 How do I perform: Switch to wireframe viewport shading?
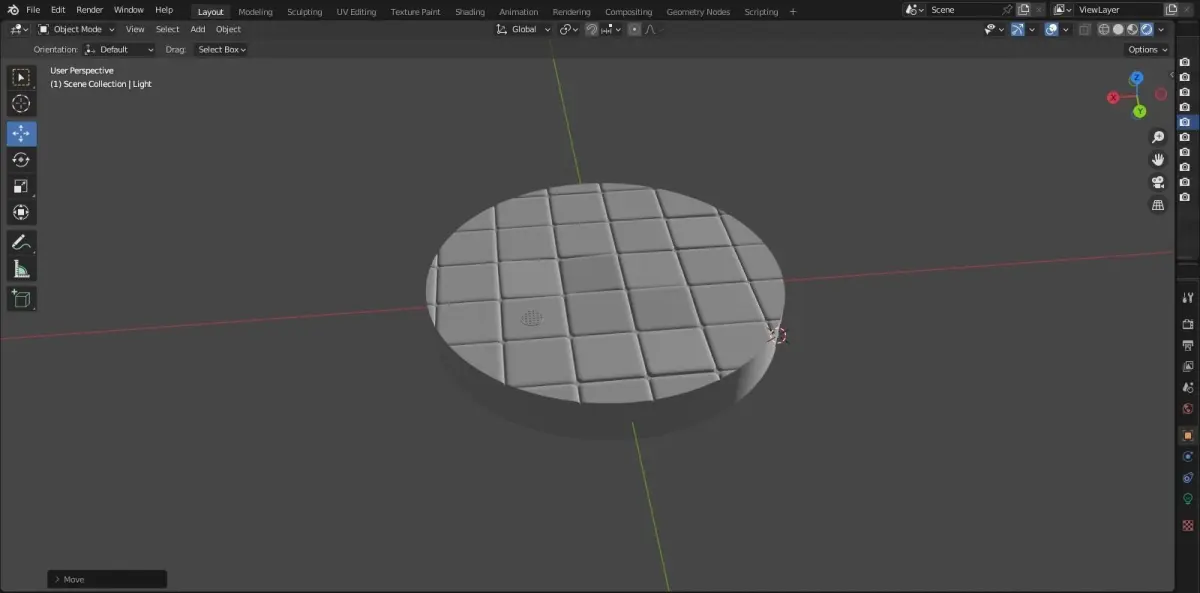[x=1104, y=30]
